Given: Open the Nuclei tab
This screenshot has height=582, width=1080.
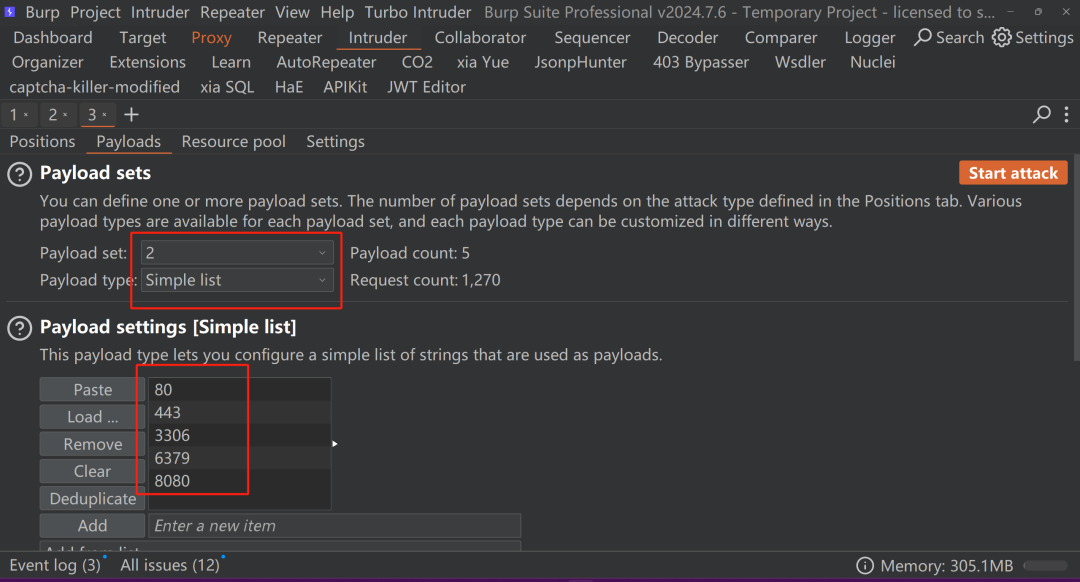Looking at the screenshot, I should 873,63.
